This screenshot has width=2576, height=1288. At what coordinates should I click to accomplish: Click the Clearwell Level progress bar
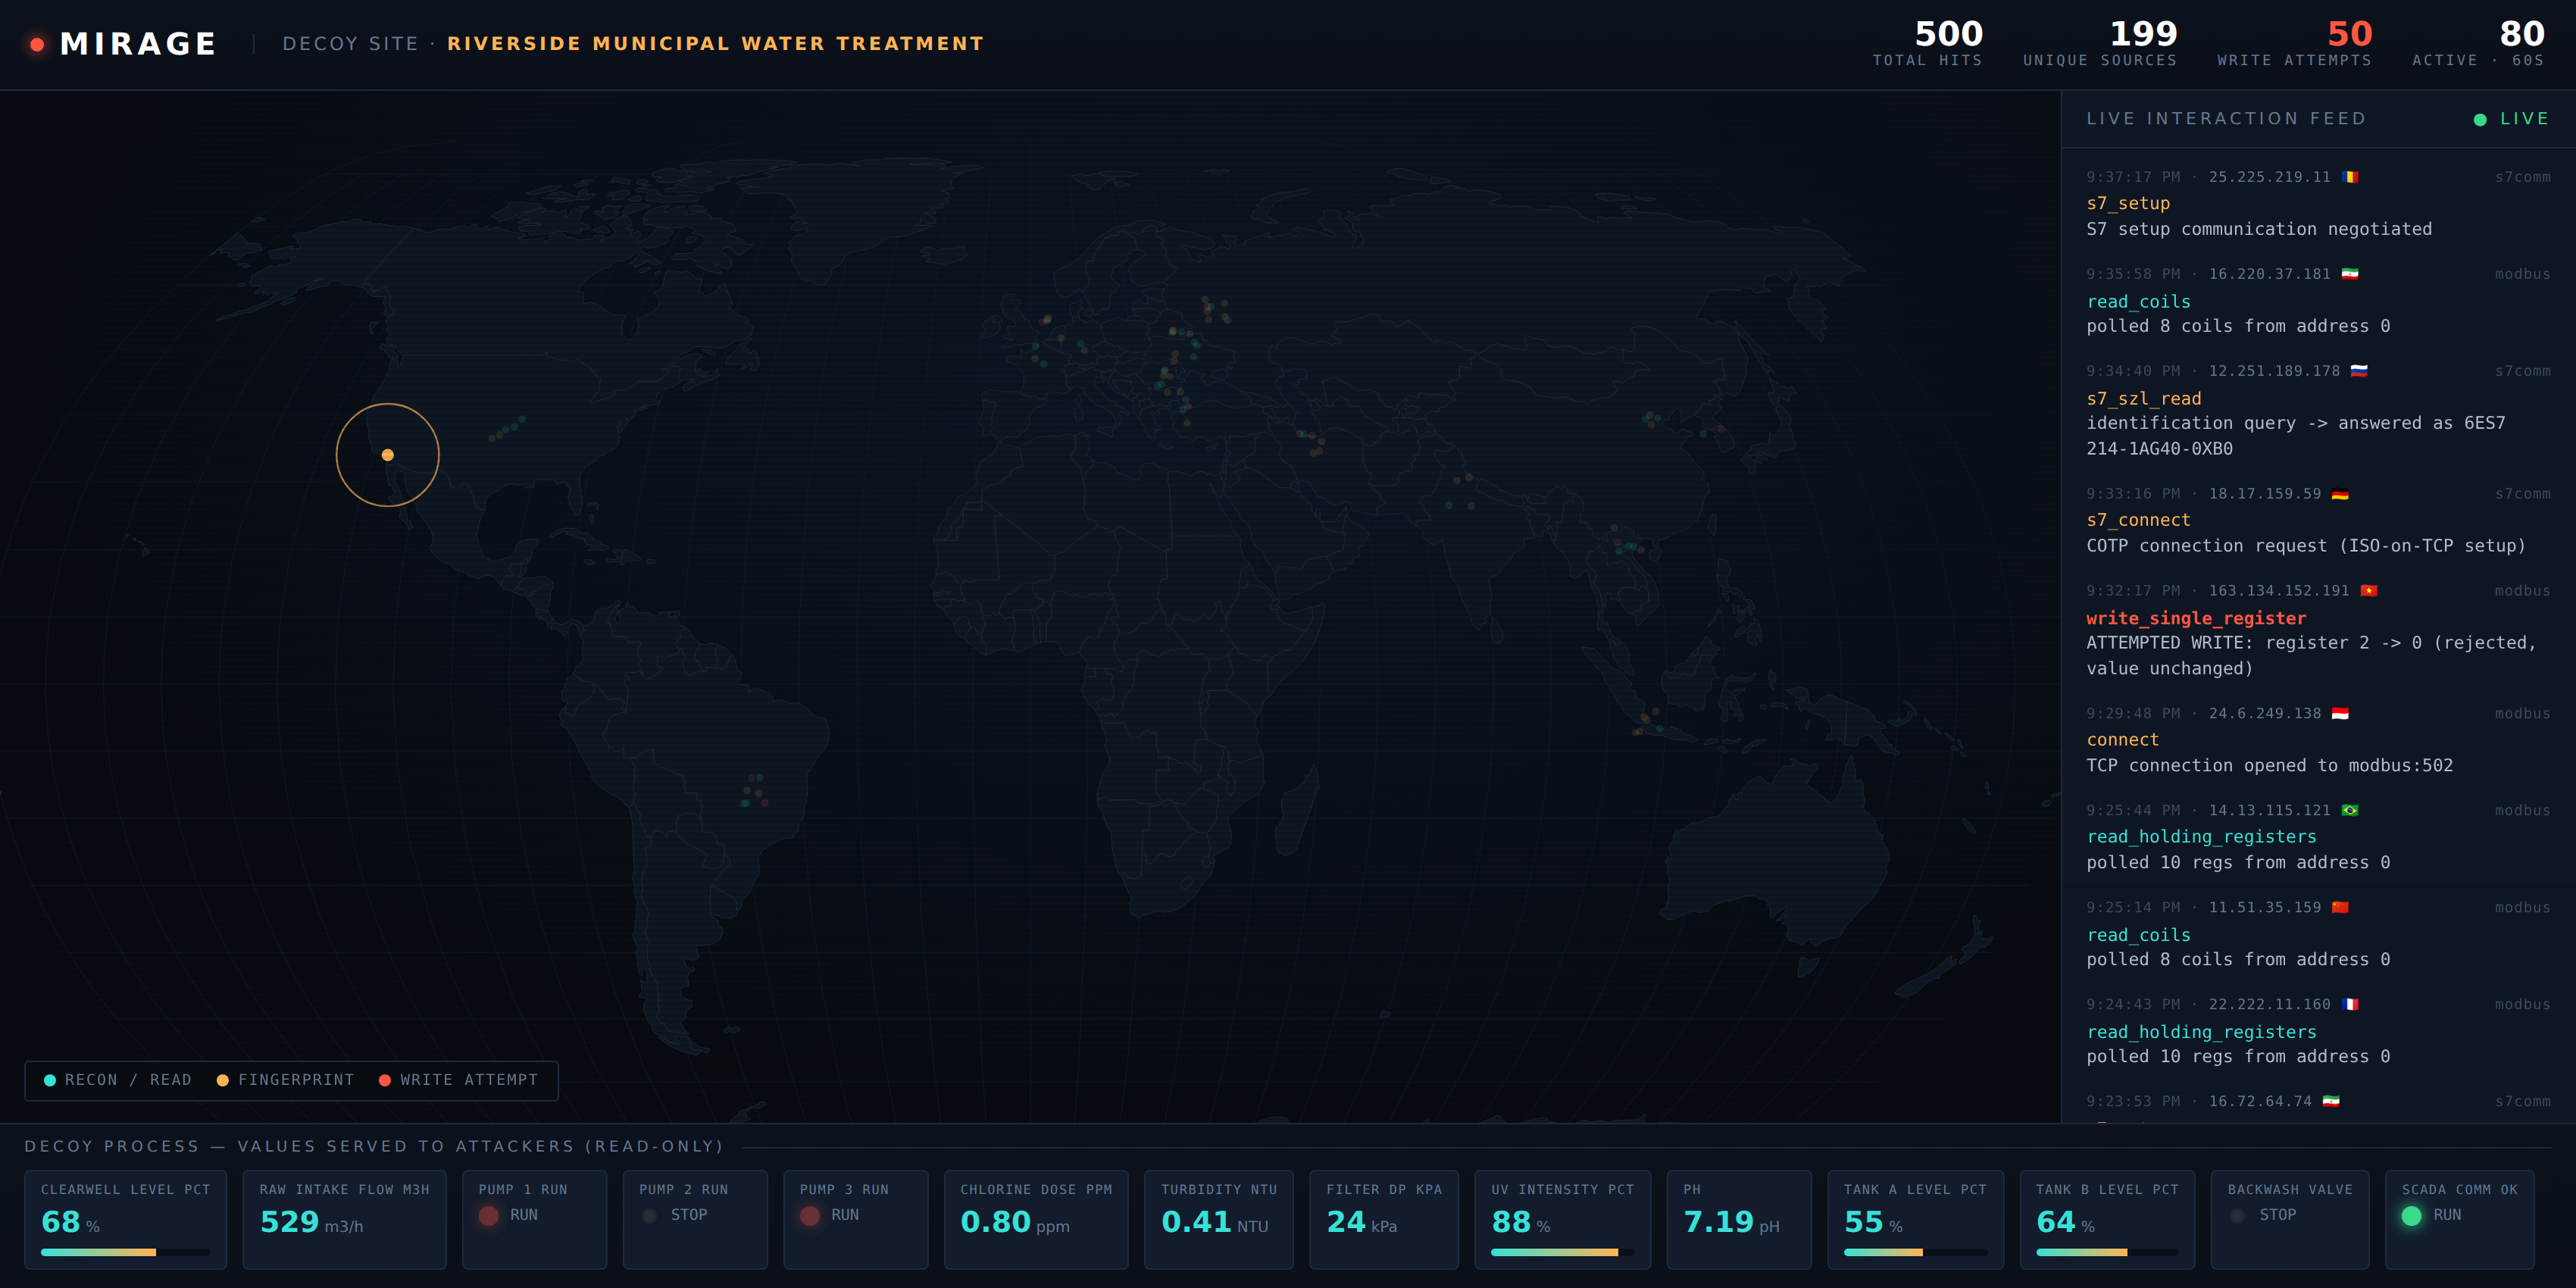(126, 1252)
